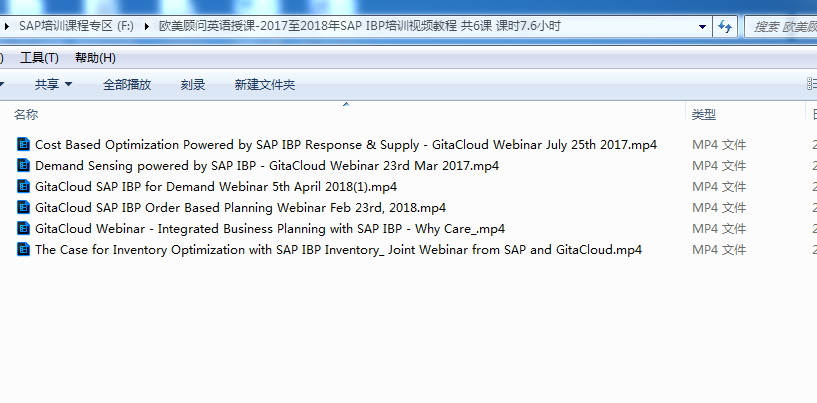Click the 欧美顾问英语授课 folder breadcrumb

(x=360, y=26)
